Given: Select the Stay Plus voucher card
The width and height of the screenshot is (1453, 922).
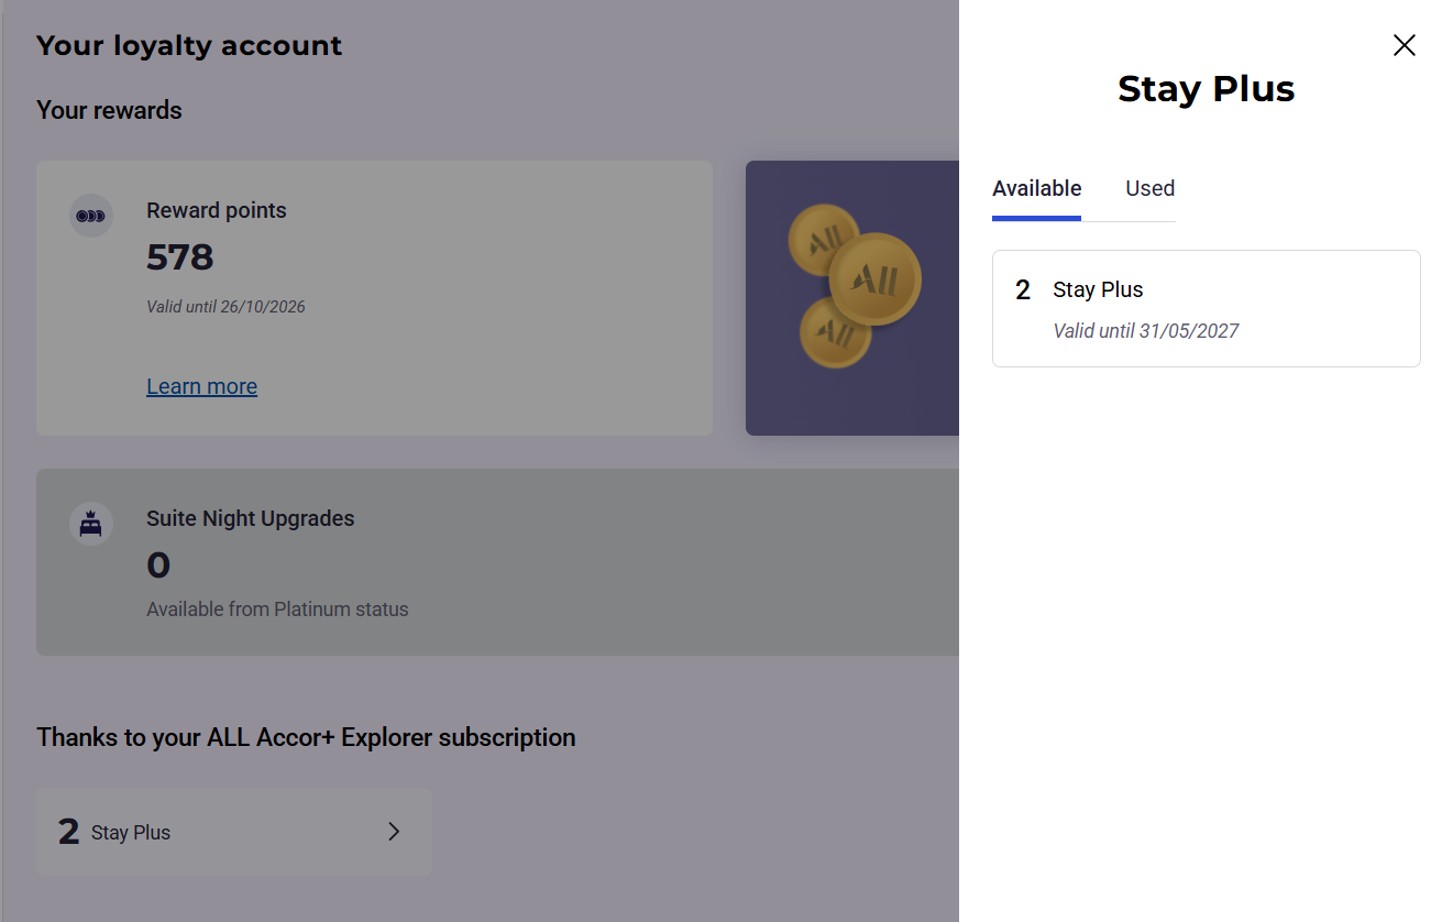Looking at the screenshot, I should [x=1206, y=308].
